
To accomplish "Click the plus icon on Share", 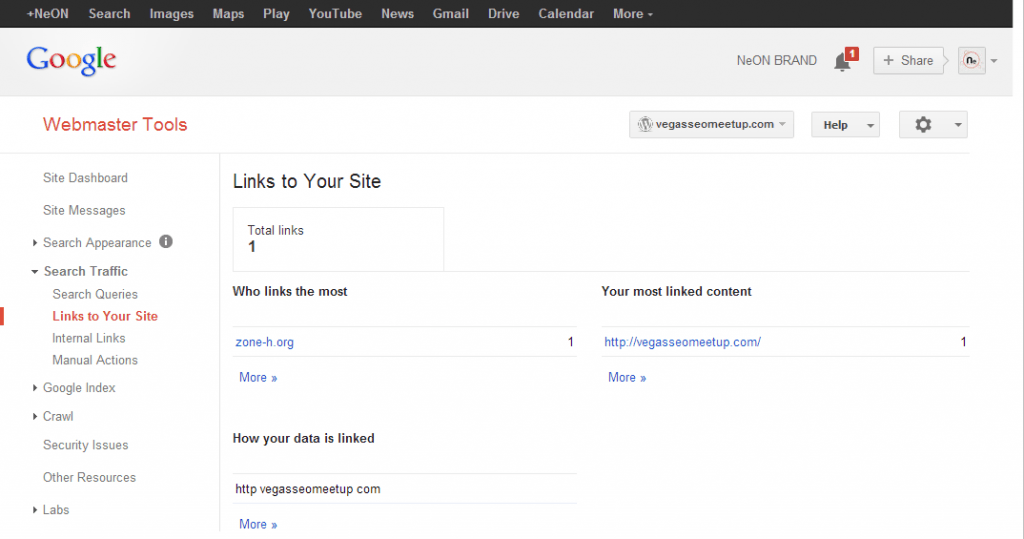I will (888, 60).
